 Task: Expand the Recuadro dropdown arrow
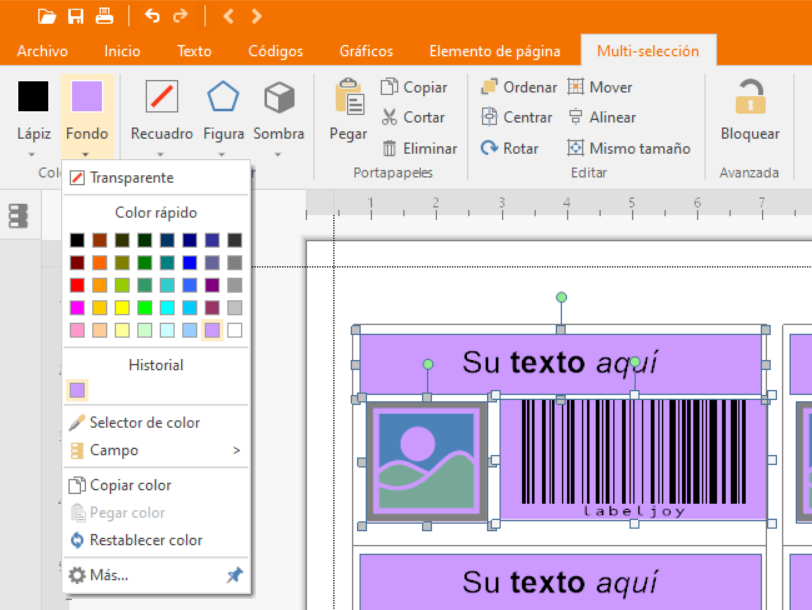tap(160, 154)
